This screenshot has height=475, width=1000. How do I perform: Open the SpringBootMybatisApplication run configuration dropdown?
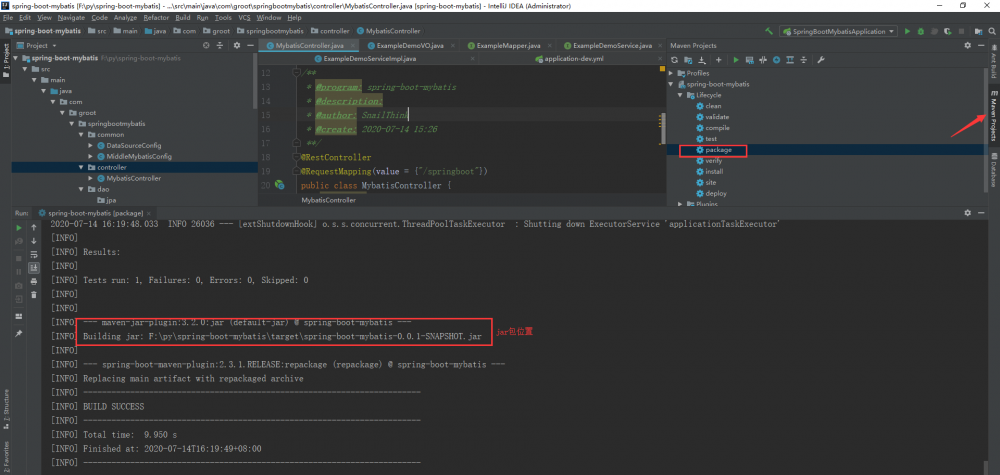[x=839, y=31]
